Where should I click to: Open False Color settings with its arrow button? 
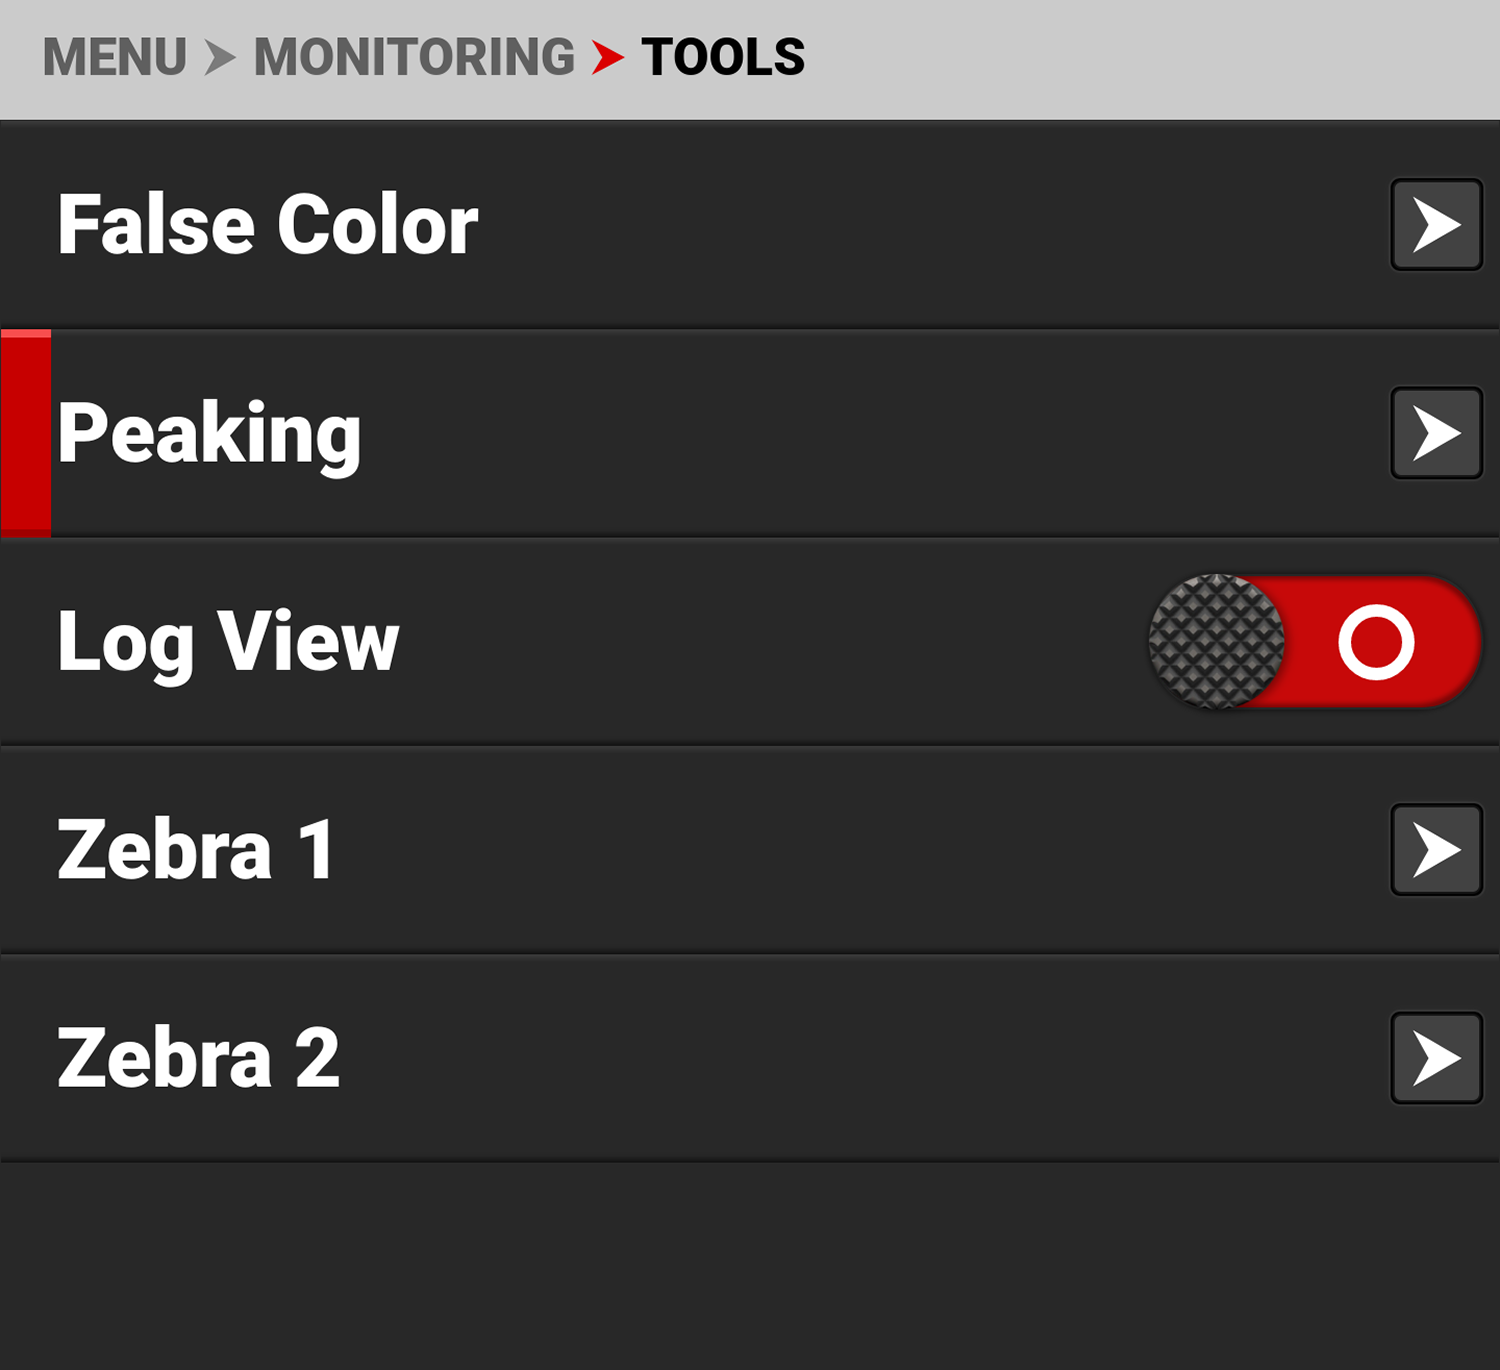point(1436,225)
